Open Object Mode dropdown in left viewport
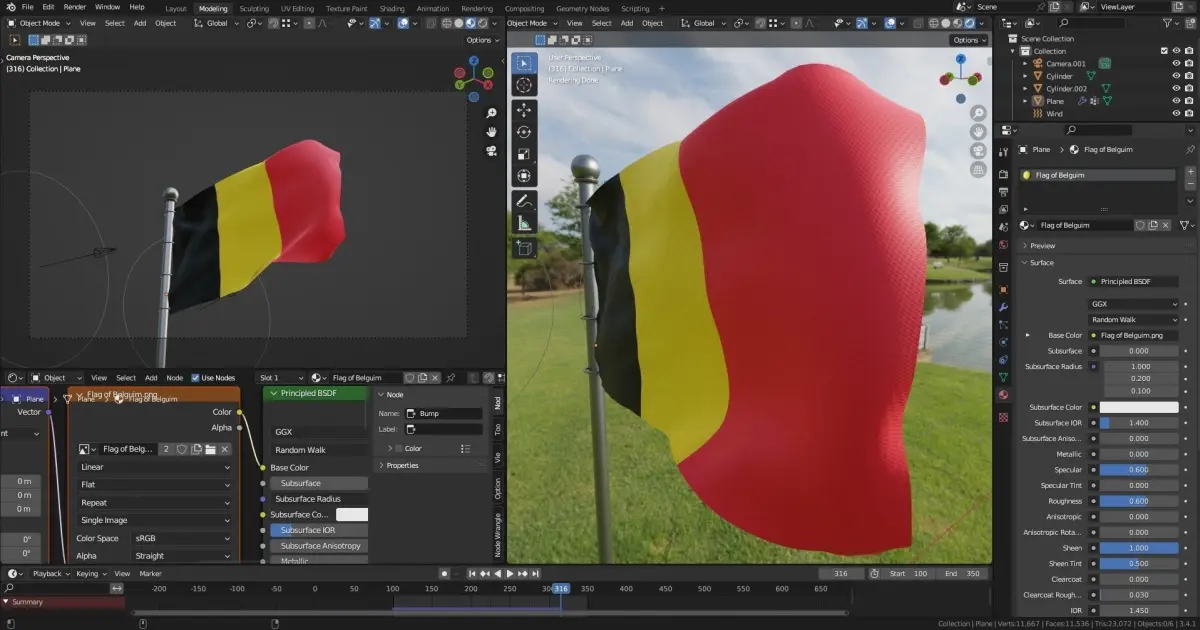Image resolution: width=1200 pixels, height=630 pixels. point(38,23)
